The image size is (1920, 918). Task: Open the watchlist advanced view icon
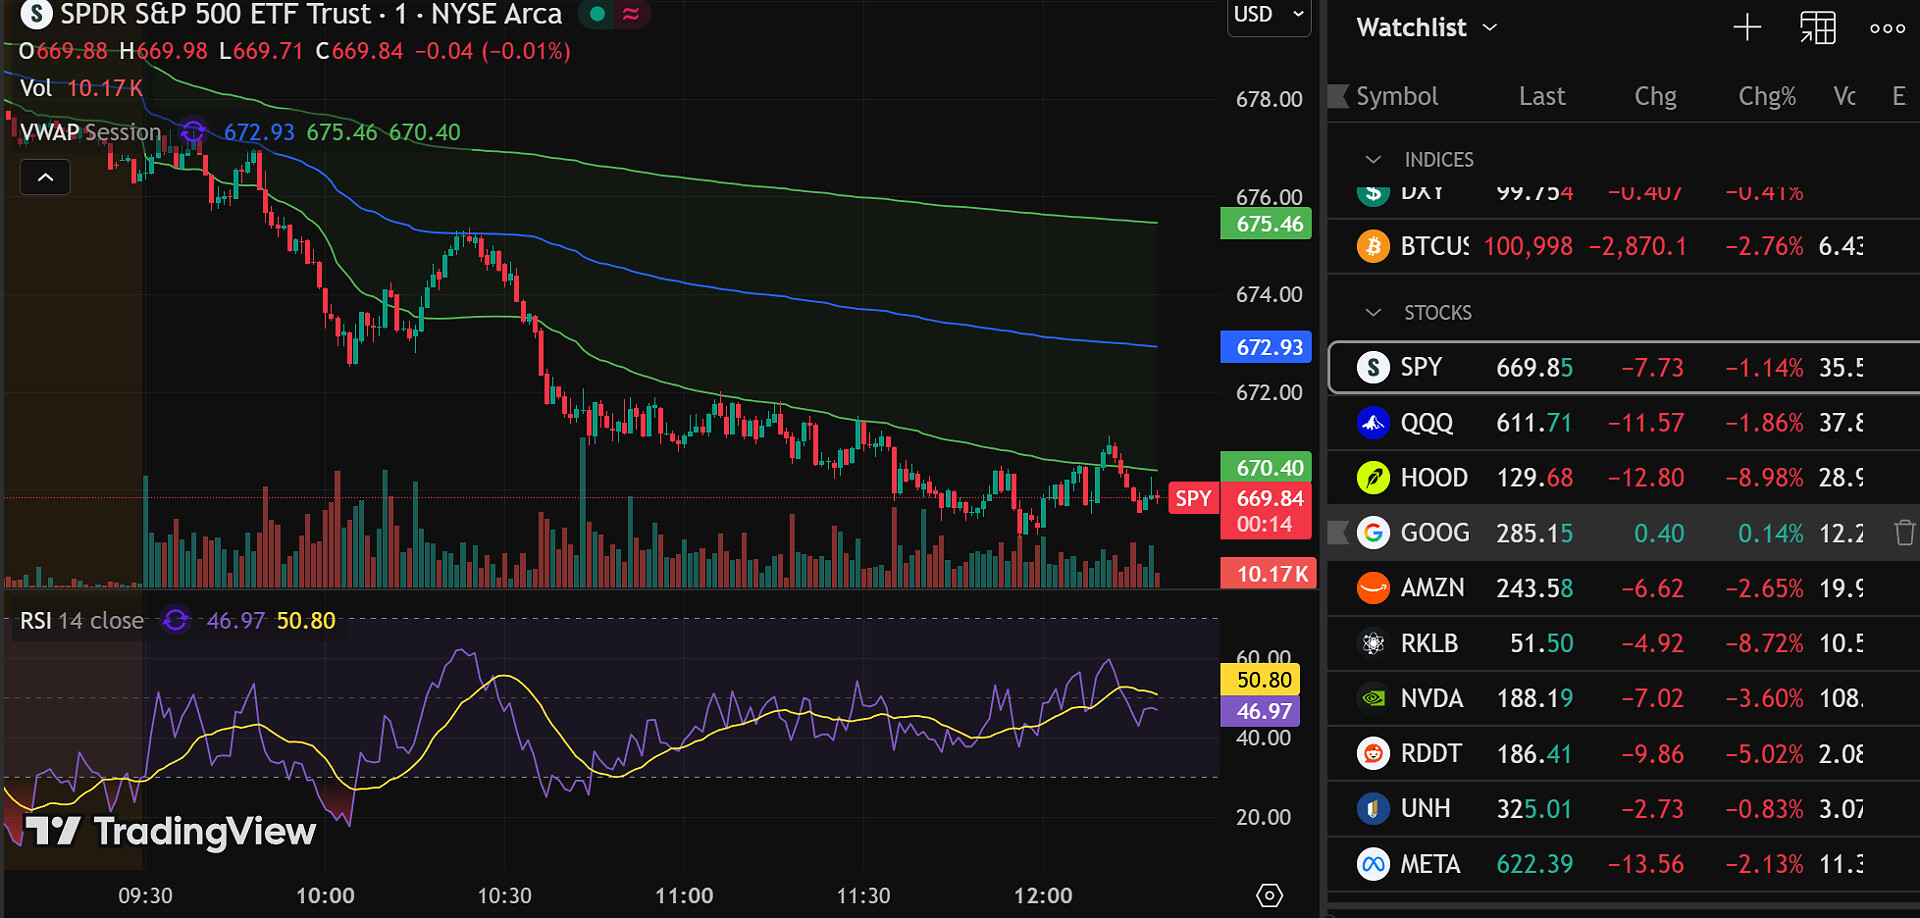click(1818, 28)
